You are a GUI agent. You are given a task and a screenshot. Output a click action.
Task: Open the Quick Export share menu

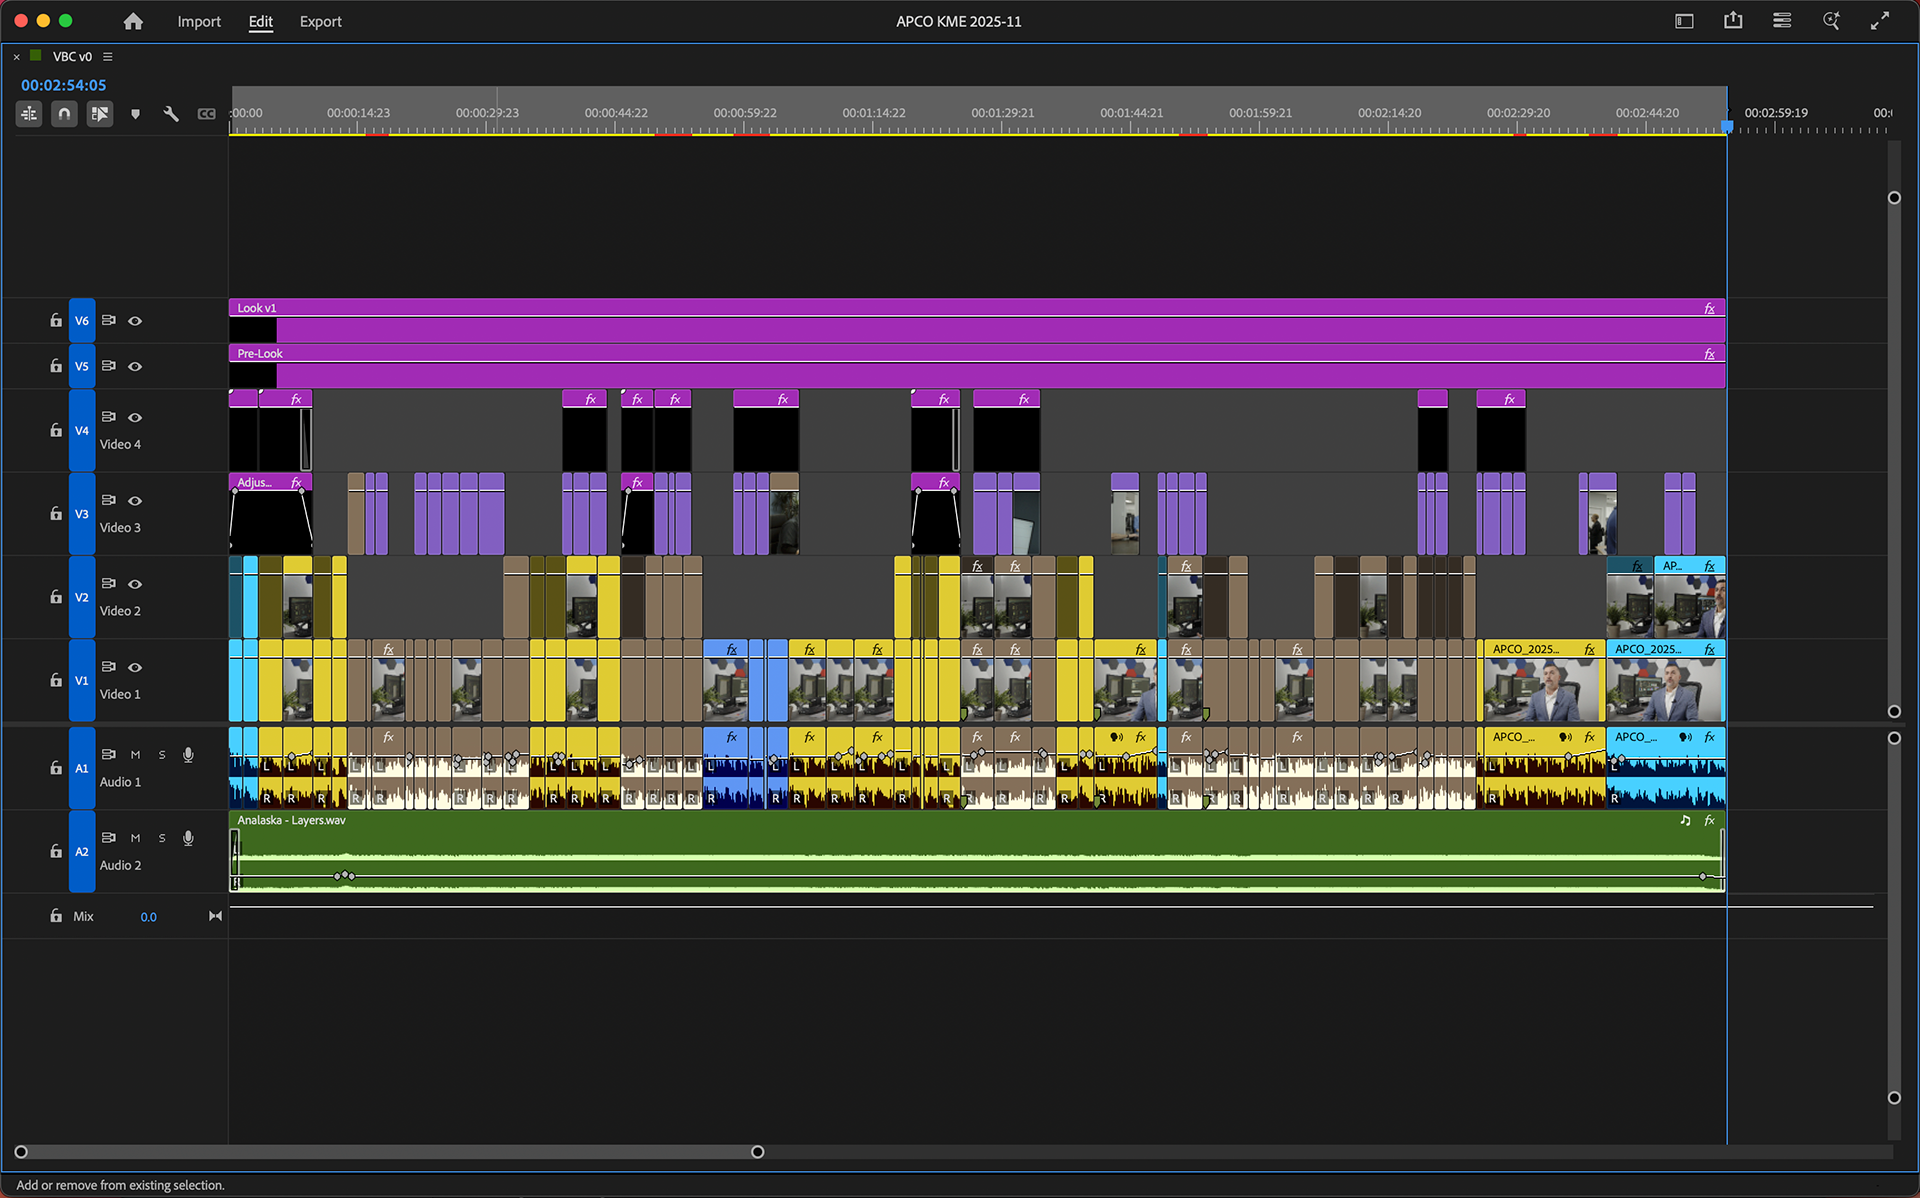[x=1733, y=21]
